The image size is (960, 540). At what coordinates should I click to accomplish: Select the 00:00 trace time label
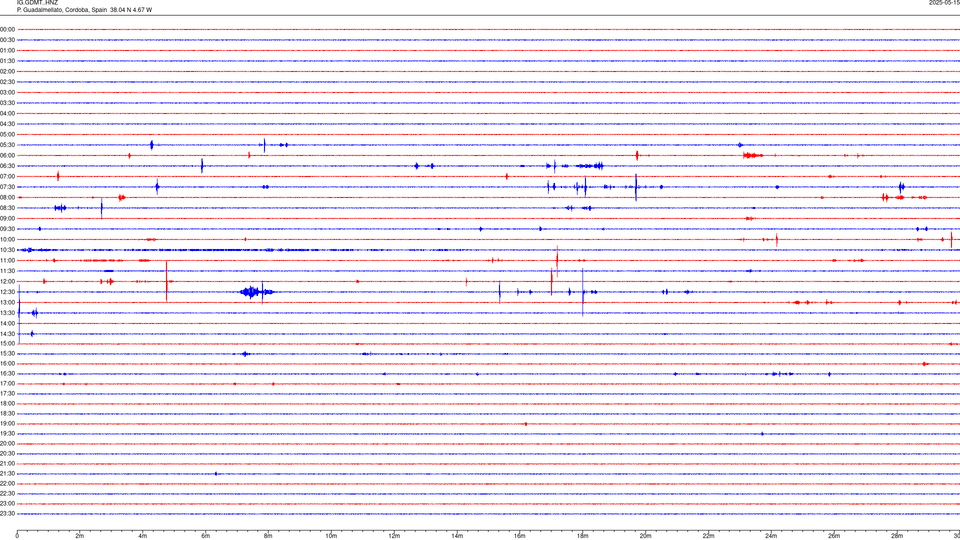coord(7,29)
